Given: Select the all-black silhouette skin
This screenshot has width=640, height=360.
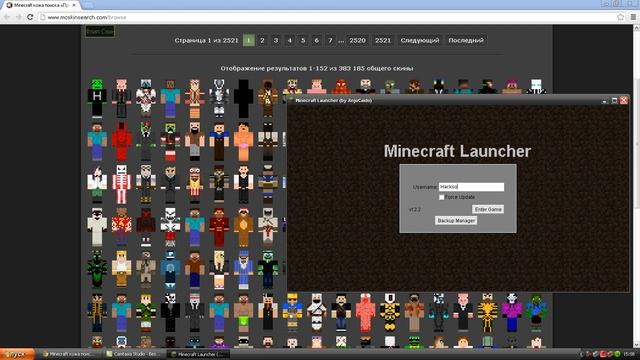Looking at the screenshot, I should click(x=243, y=98).
